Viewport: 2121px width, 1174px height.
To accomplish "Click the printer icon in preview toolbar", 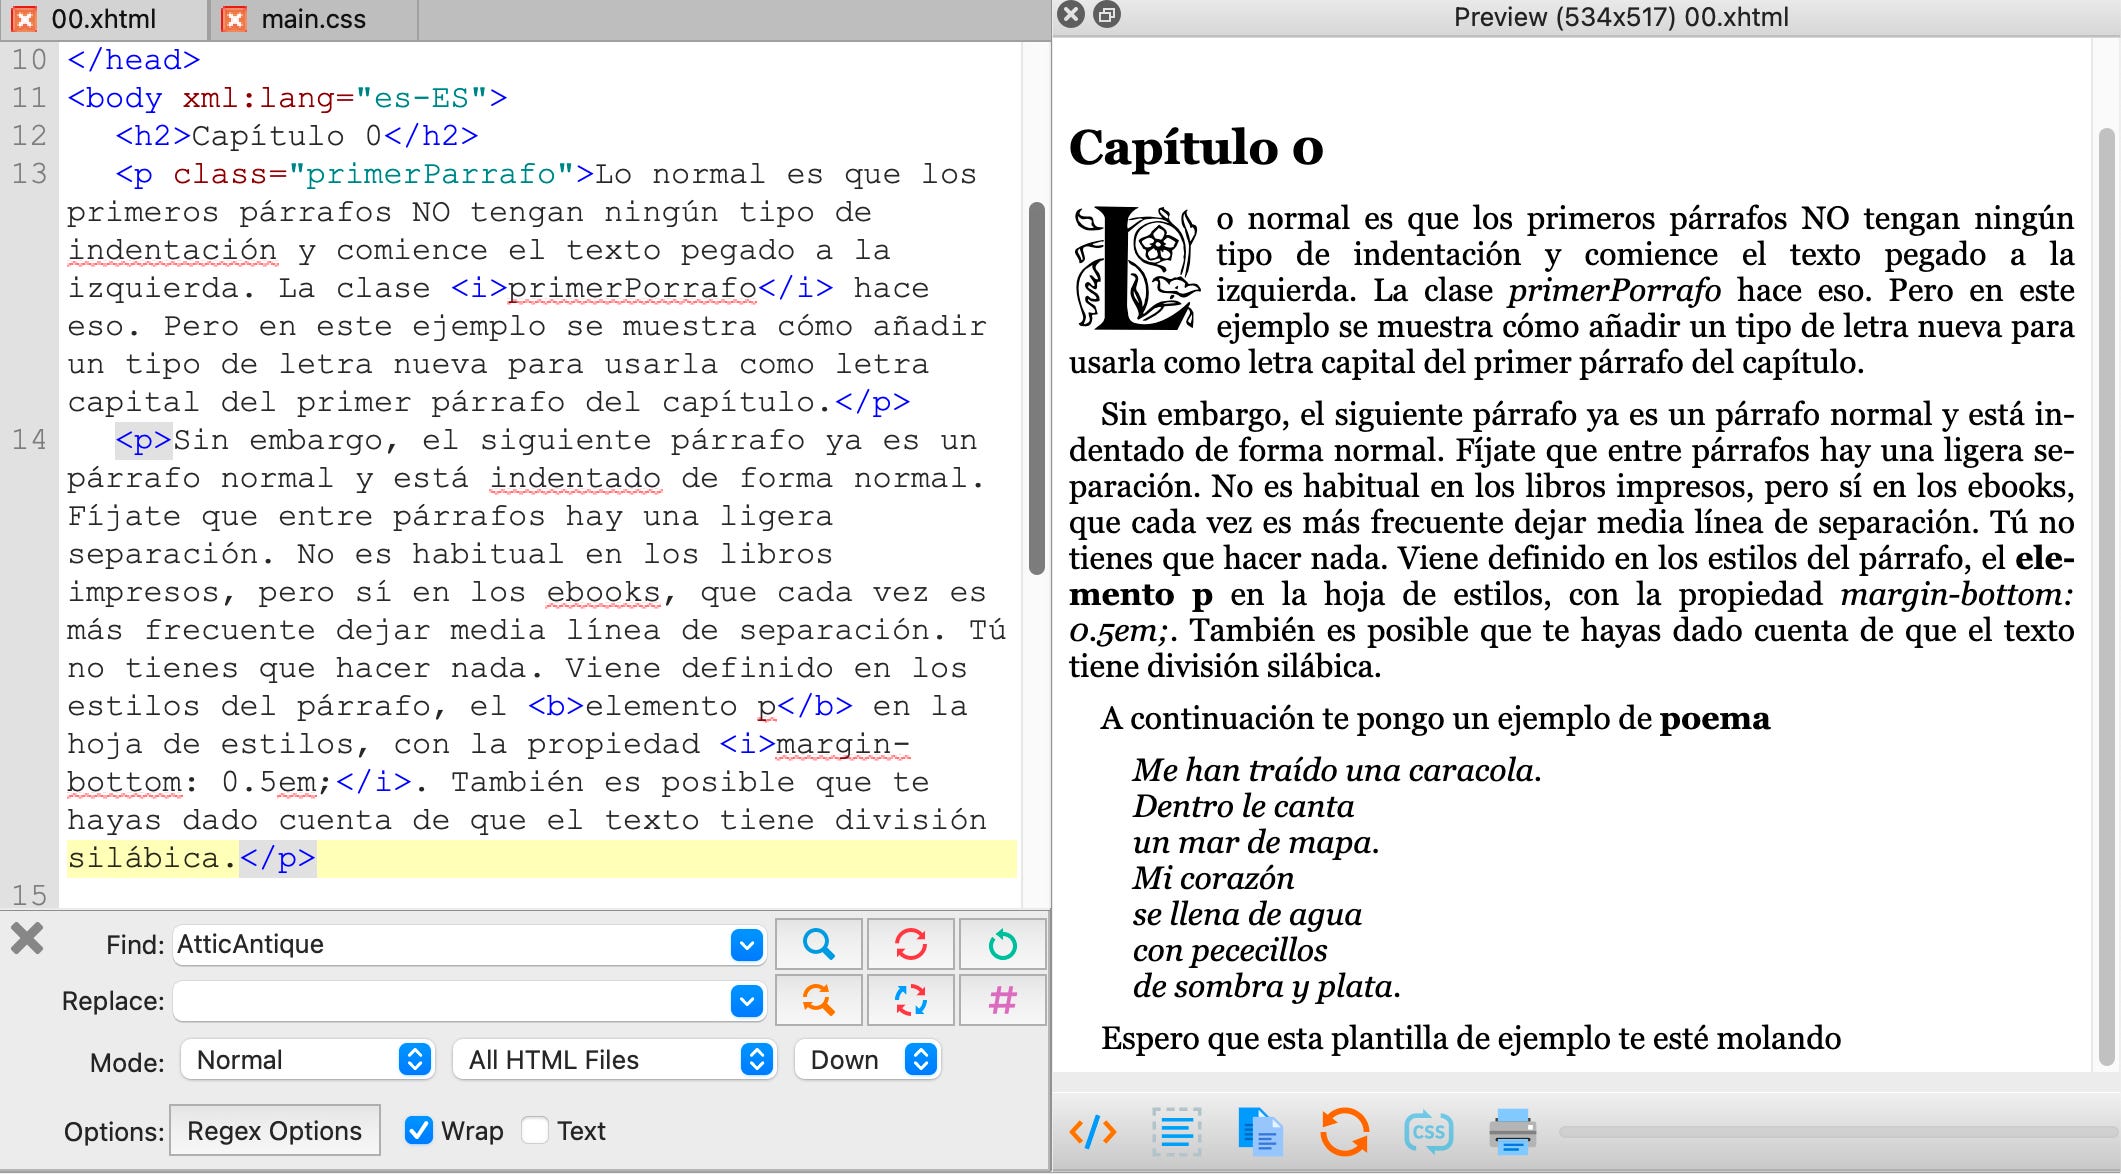I will click(x=1511, y=1132).
